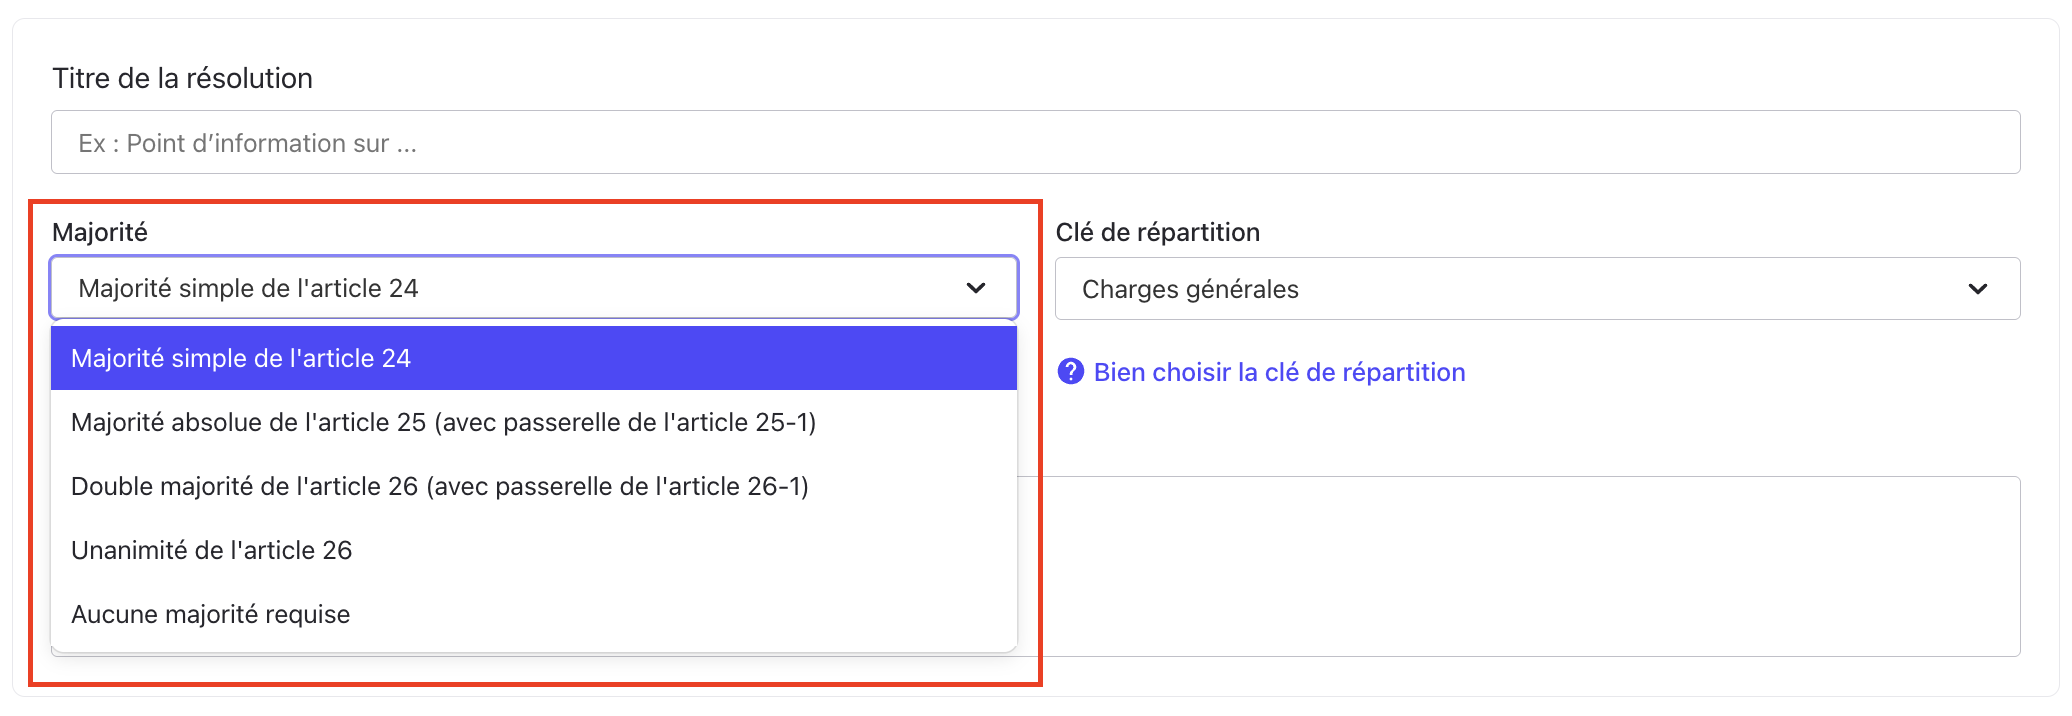Viewport: 2072px width, 716px height.
Task: Open 'Bien choisir la clé de répartition' link
Action: pos(1279,372)
